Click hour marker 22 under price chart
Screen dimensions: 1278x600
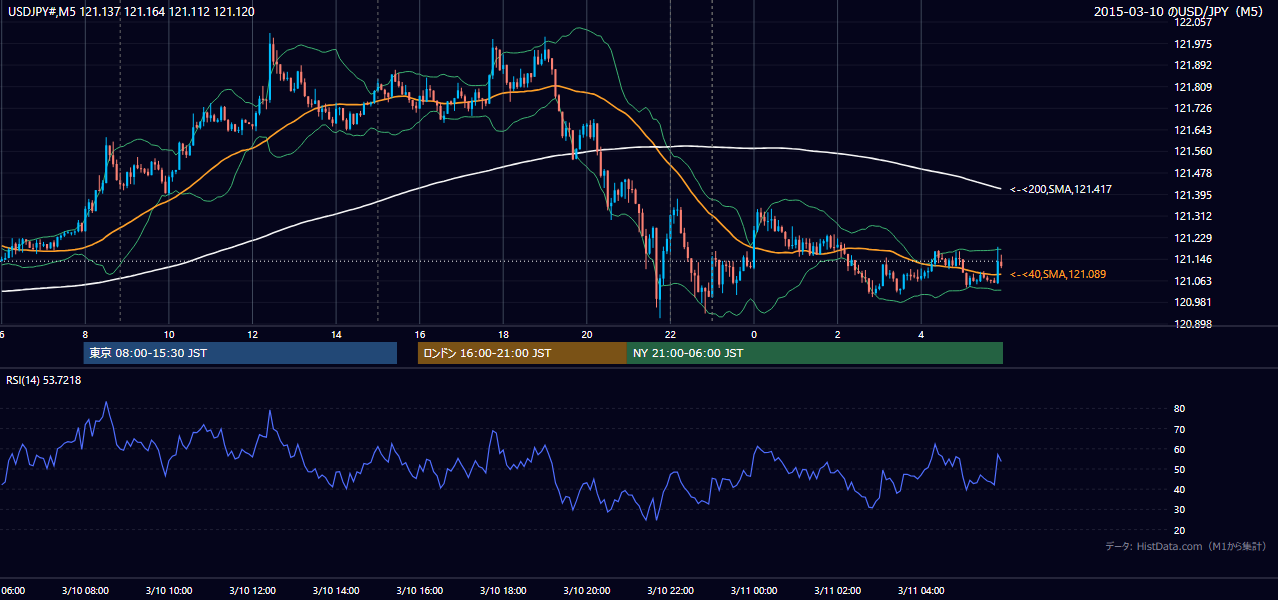[x=671, y=334]
